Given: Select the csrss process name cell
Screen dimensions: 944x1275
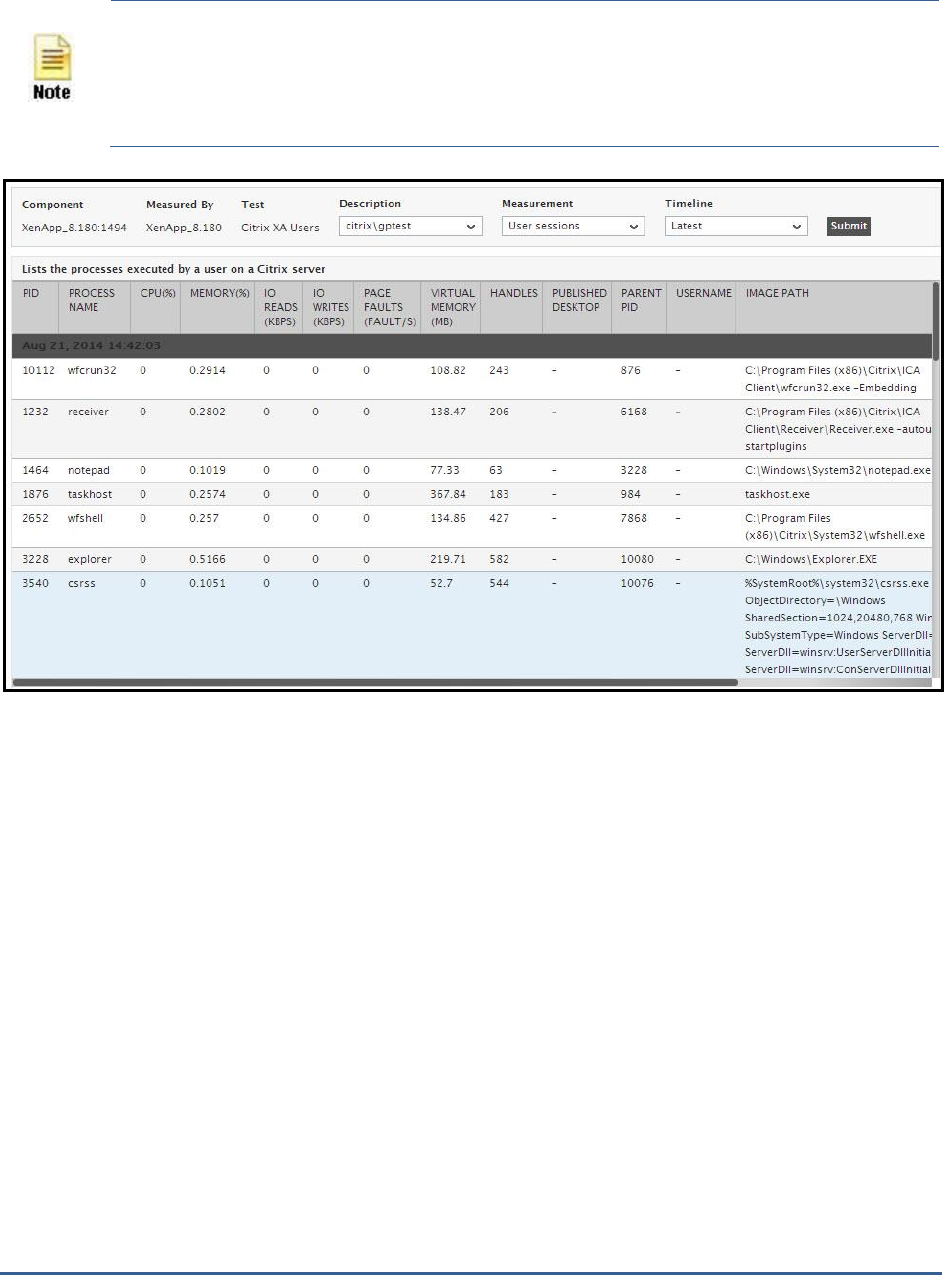Looking at the screenshot, I should (x=82, y=583).
